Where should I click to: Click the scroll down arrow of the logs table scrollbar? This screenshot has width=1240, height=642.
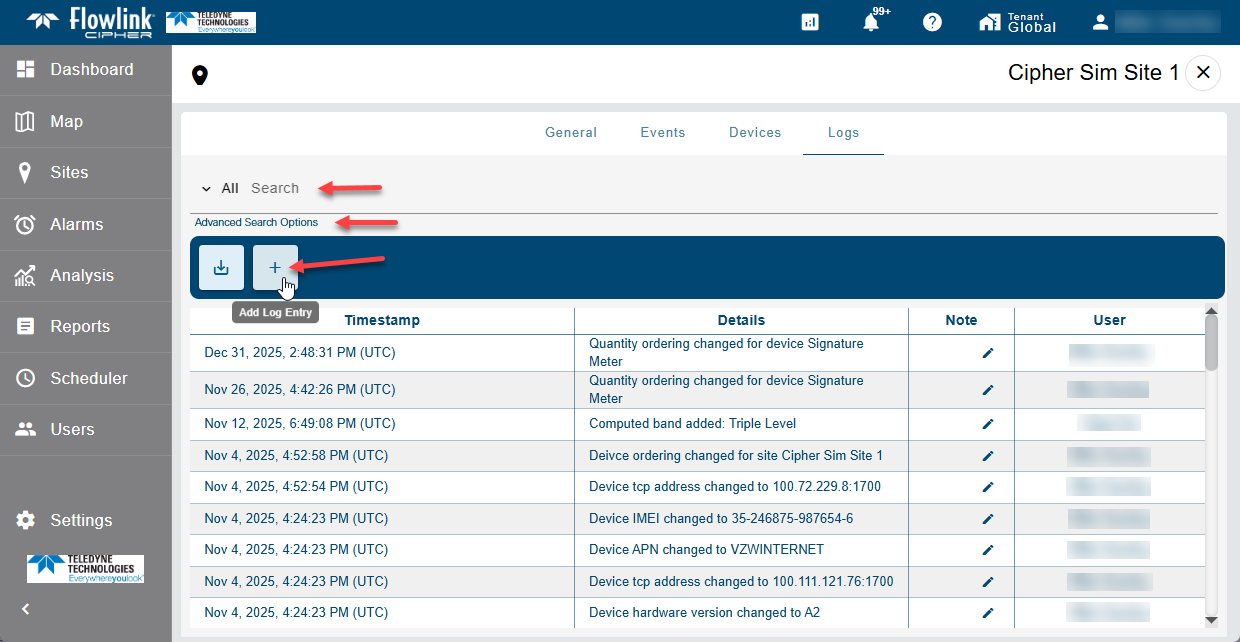click(x=1212, y=620)
